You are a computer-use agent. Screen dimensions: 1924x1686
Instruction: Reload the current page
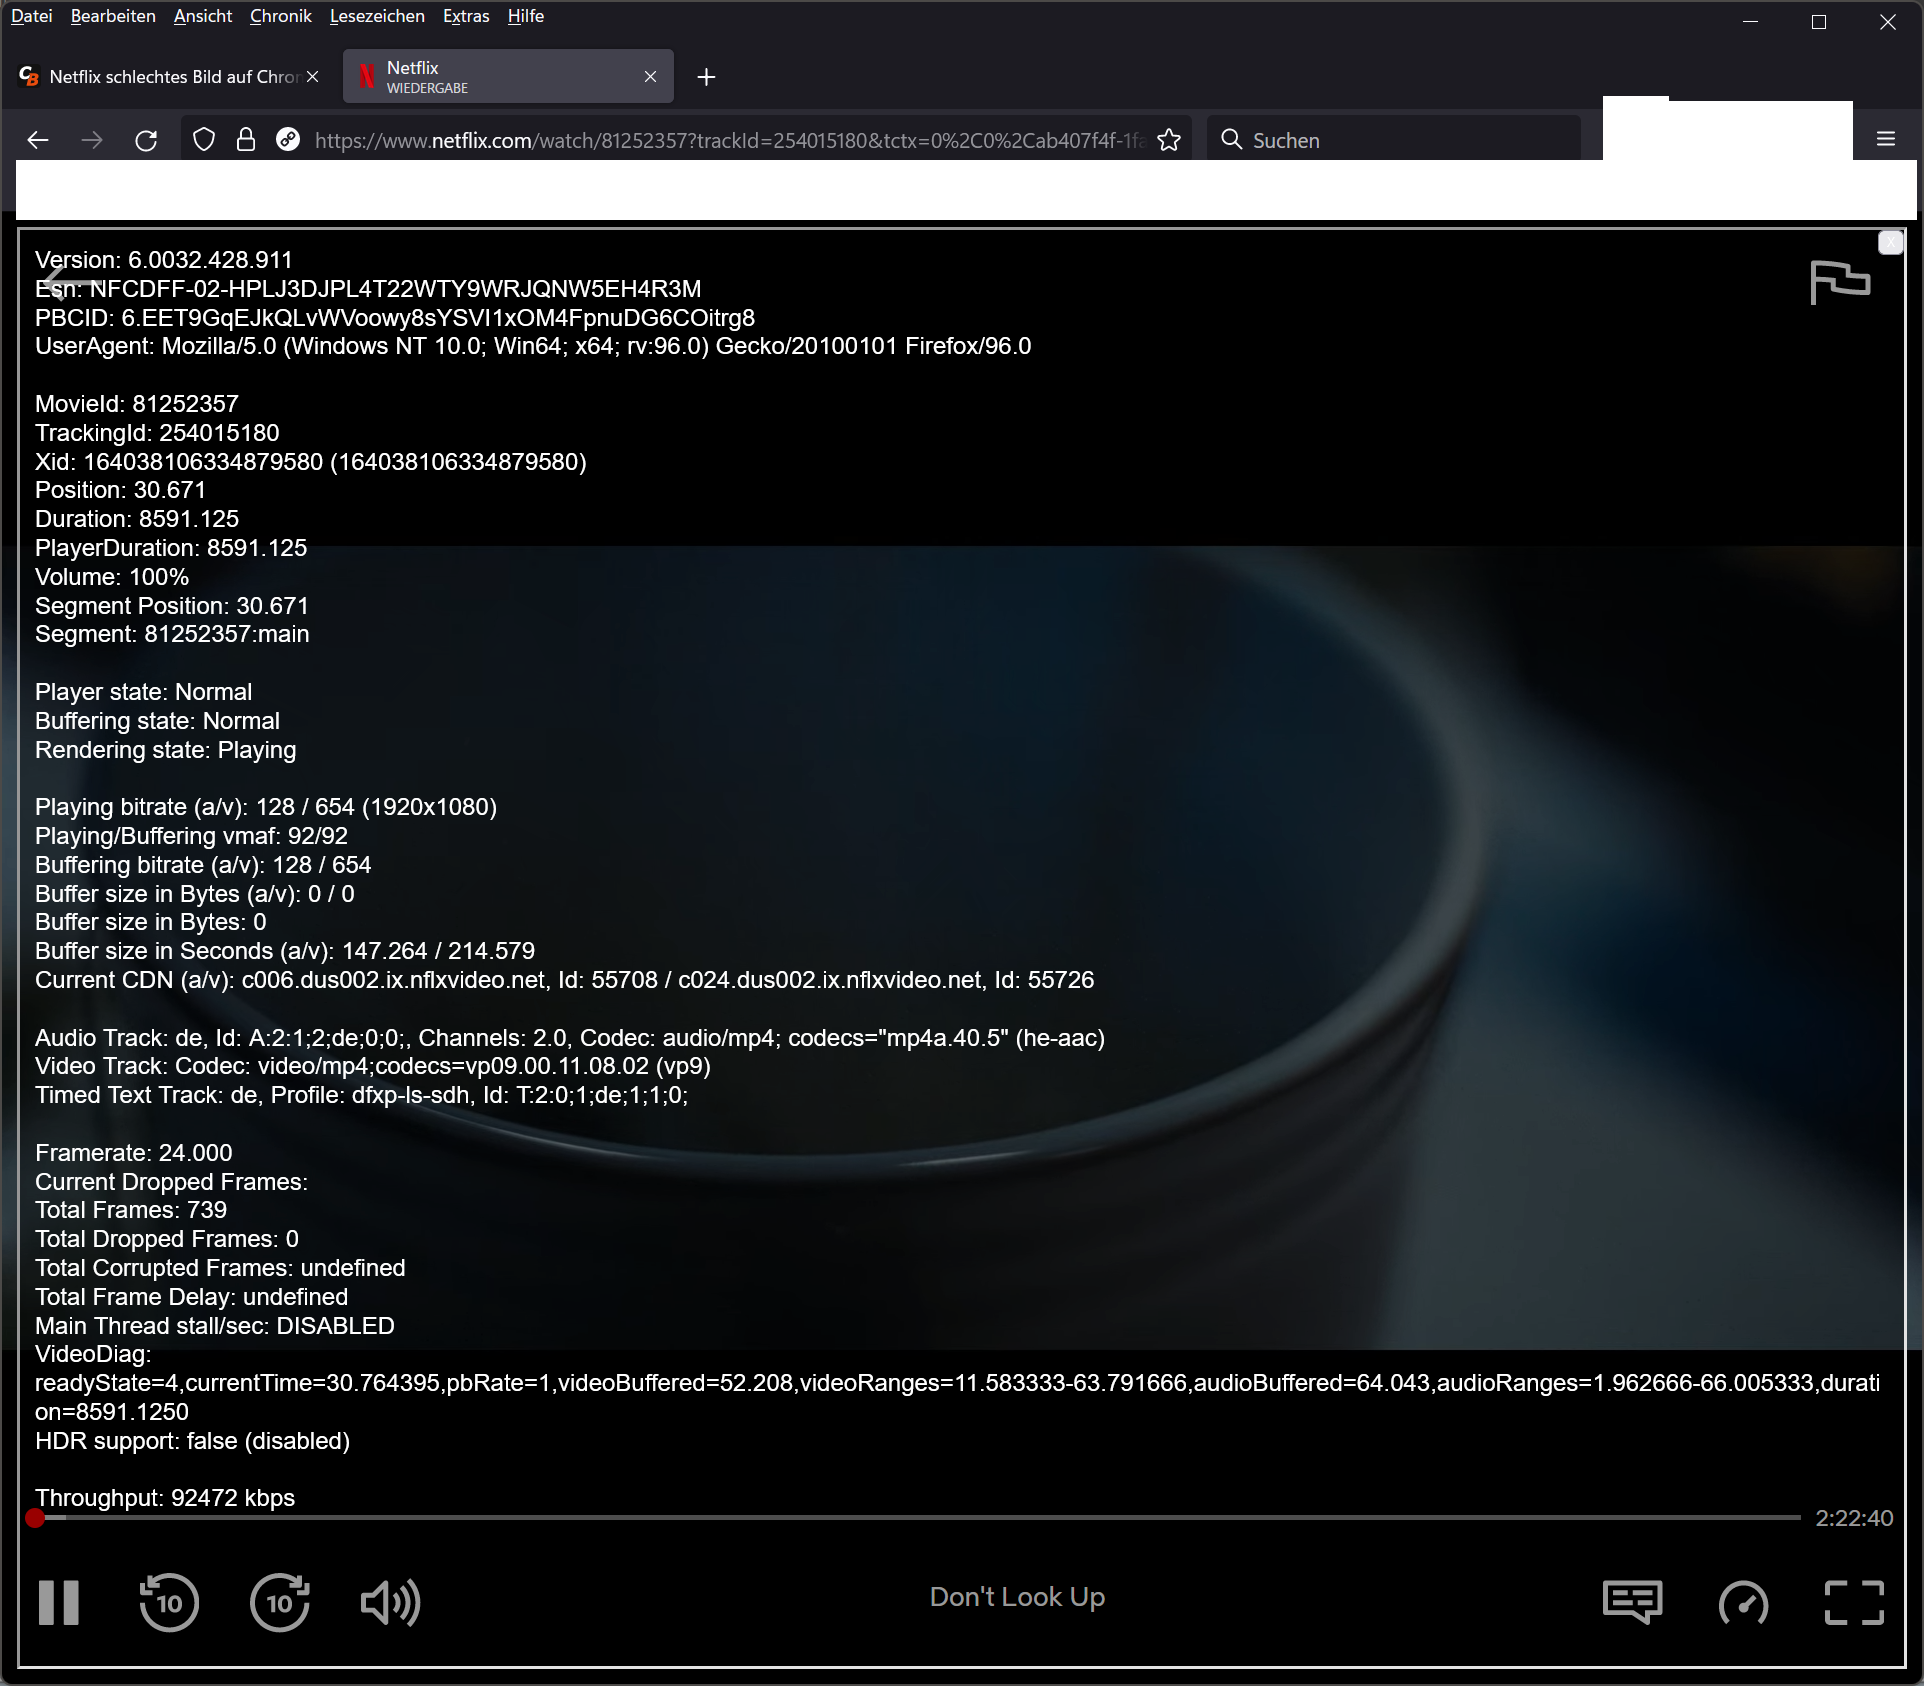tap(146, 140)
